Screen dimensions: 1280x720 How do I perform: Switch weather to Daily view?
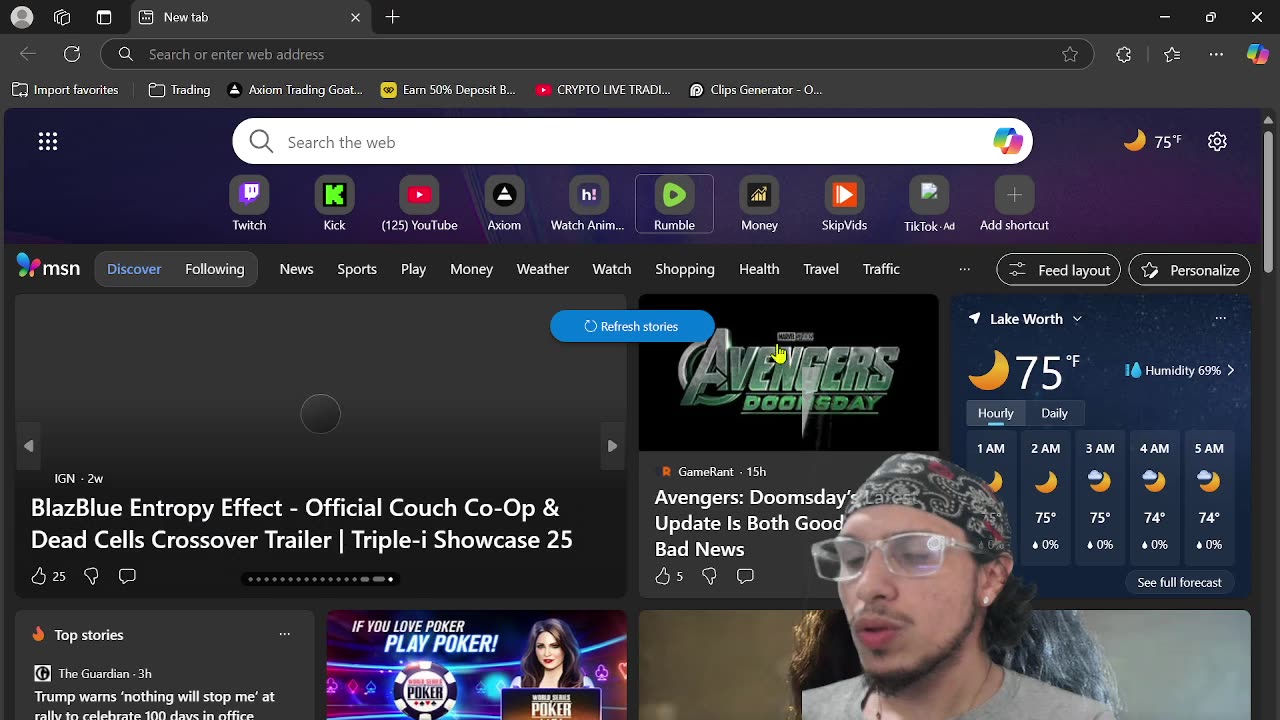[x=1054, y=413]
